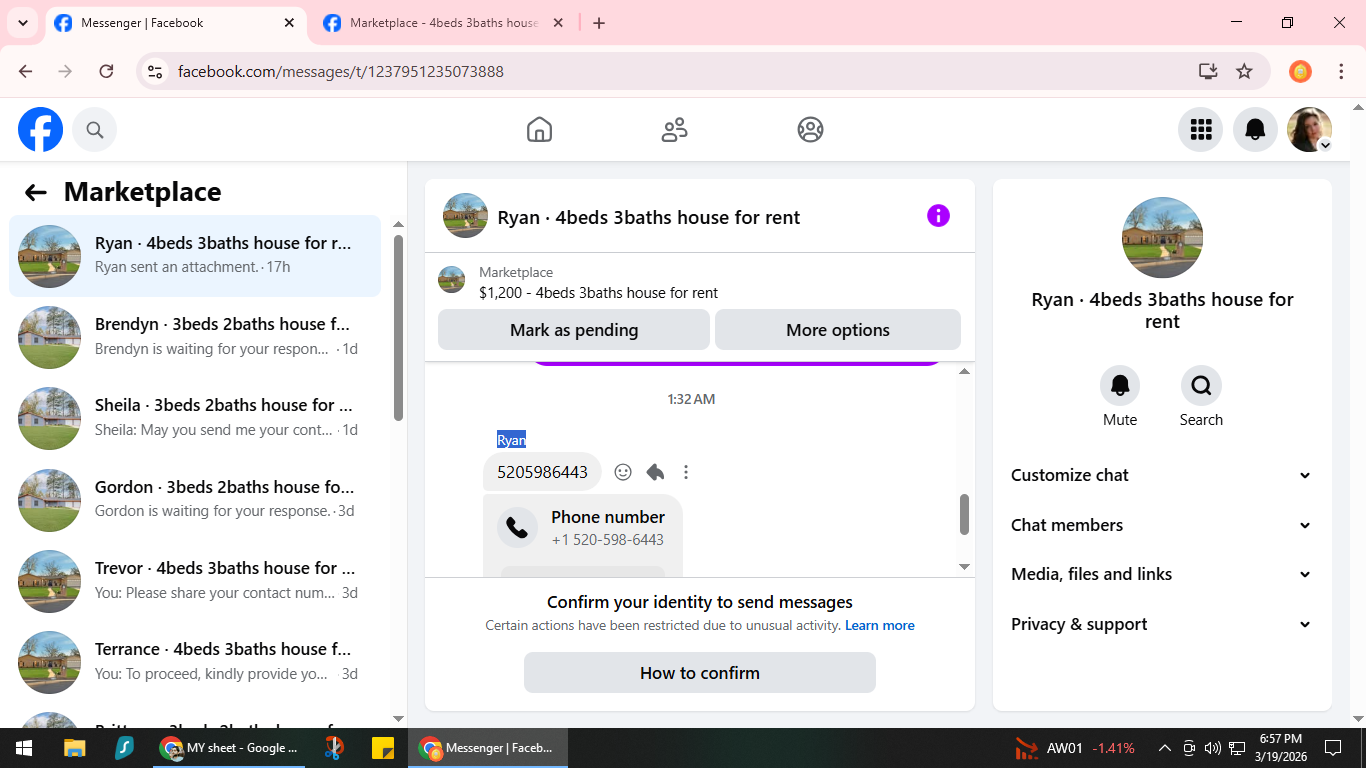
Task: Open MY sheet Google taskbar window
Action: [x=229, y=748]
